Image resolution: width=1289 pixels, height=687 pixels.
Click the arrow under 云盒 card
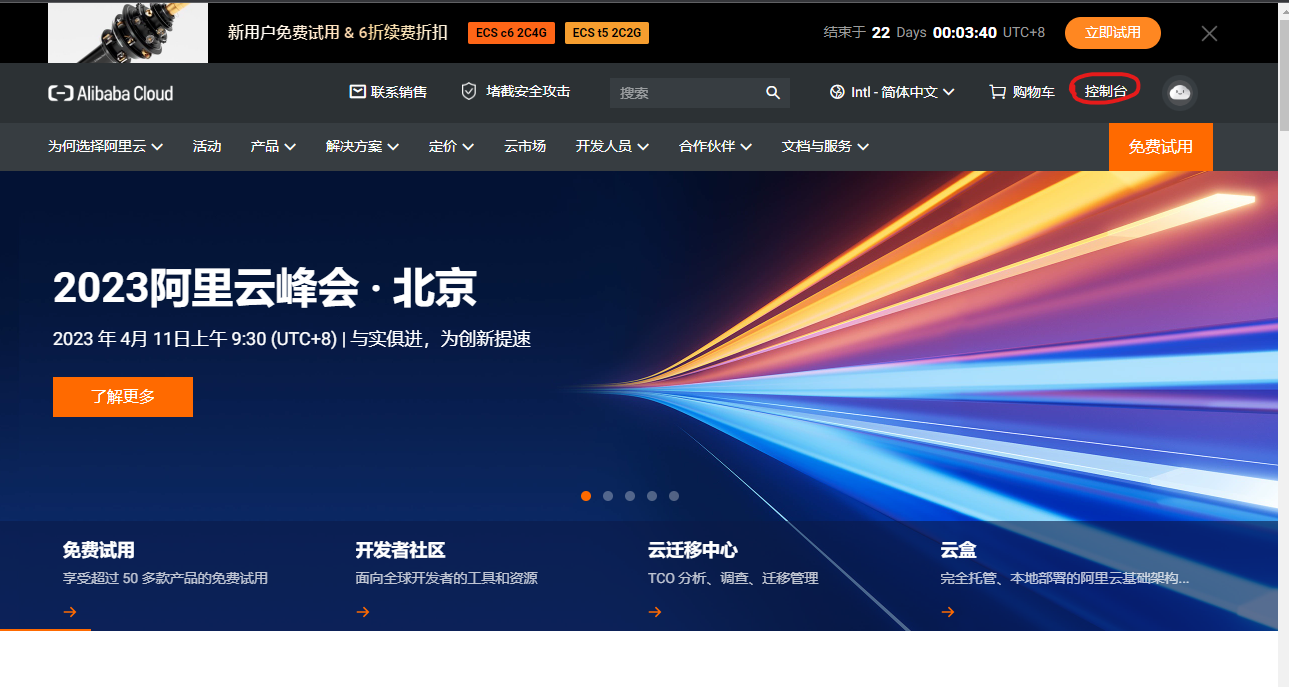pos(948,612)
